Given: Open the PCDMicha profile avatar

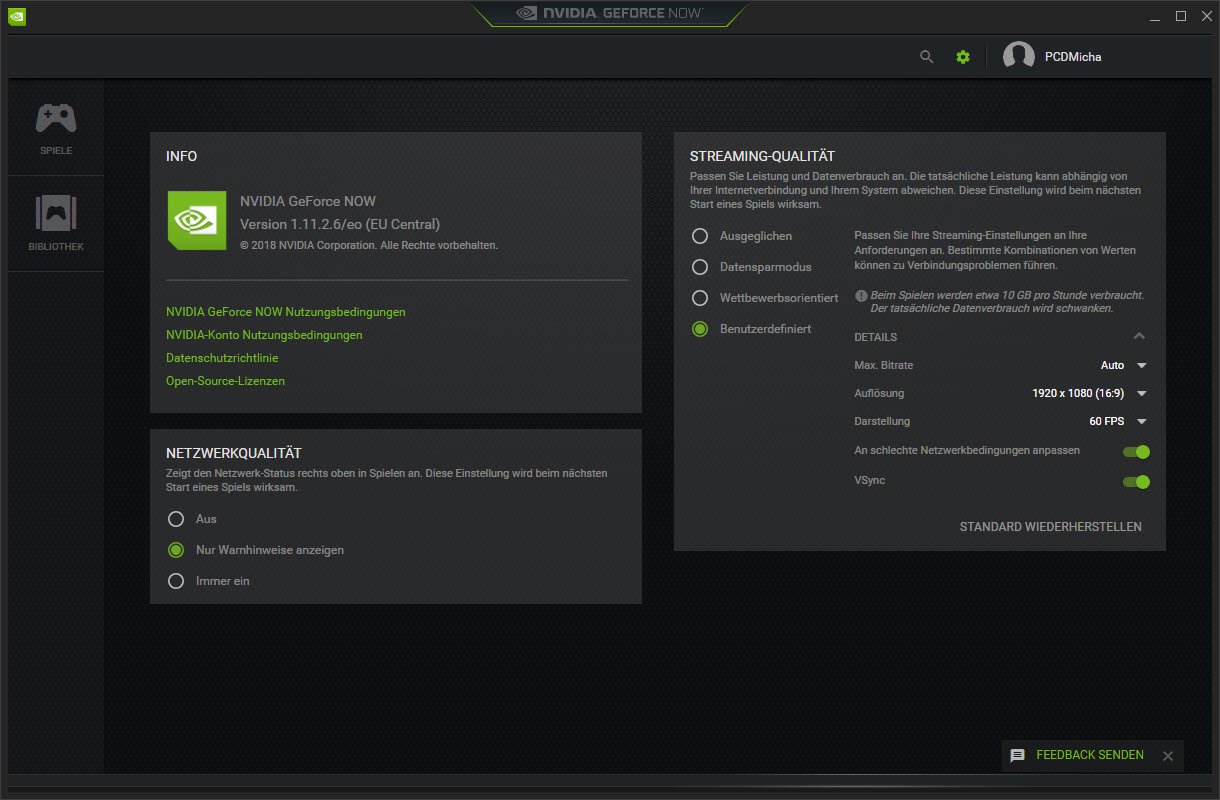Looking at the screenshot, I should (1018, 57).
